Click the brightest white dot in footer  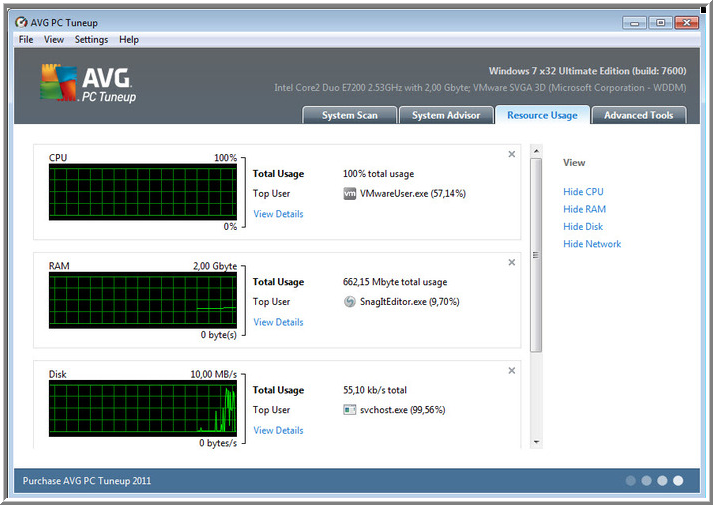point(678,480)
